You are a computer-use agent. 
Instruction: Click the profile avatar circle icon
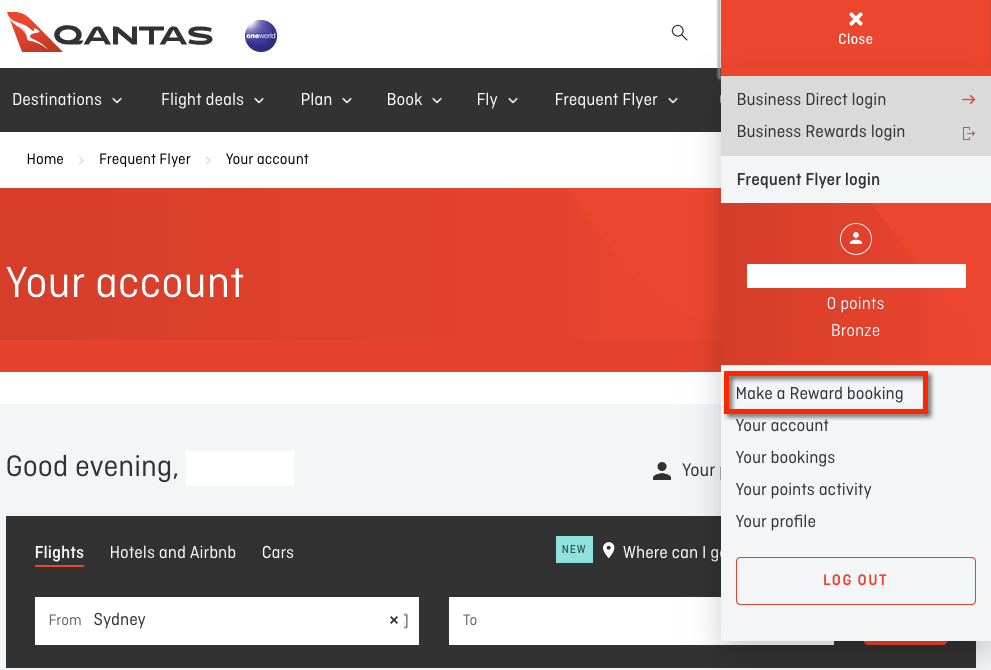pyautogui.click(x=856, y=239)
